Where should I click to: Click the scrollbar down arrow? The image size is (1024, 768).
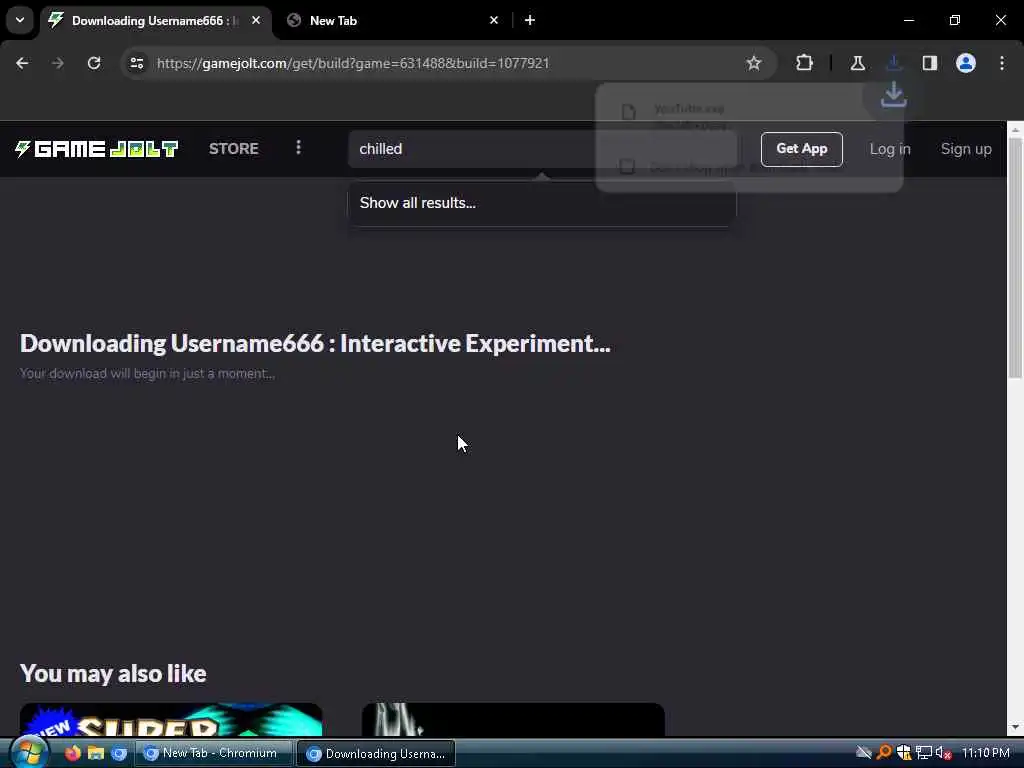pos(1015,727)
